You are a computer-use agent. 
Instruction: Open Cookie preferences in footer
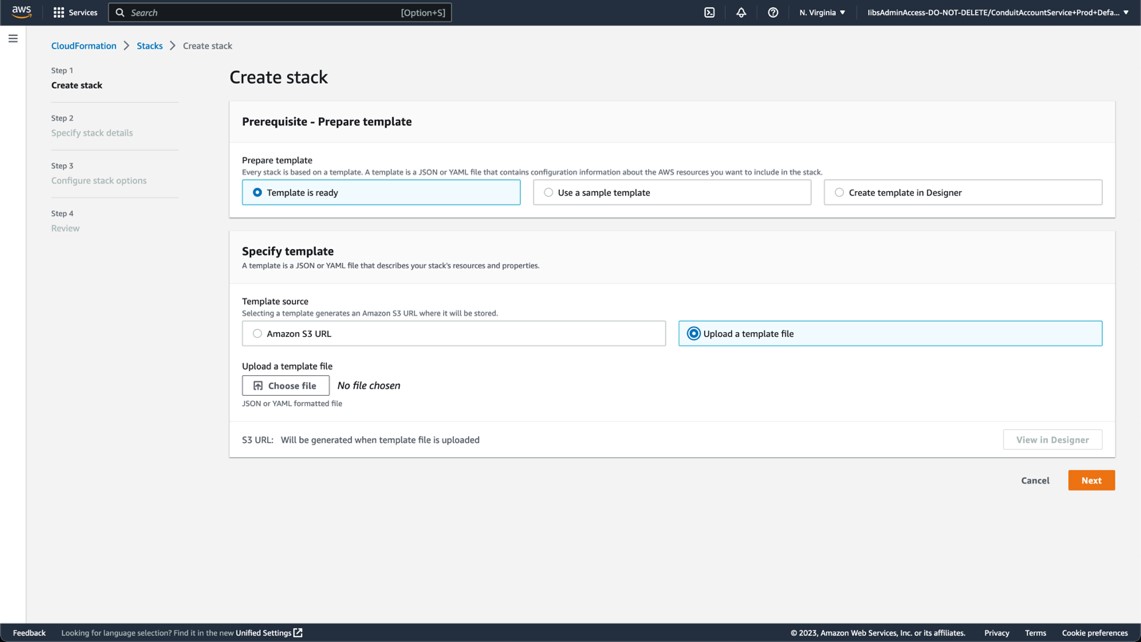point(1094,633)
